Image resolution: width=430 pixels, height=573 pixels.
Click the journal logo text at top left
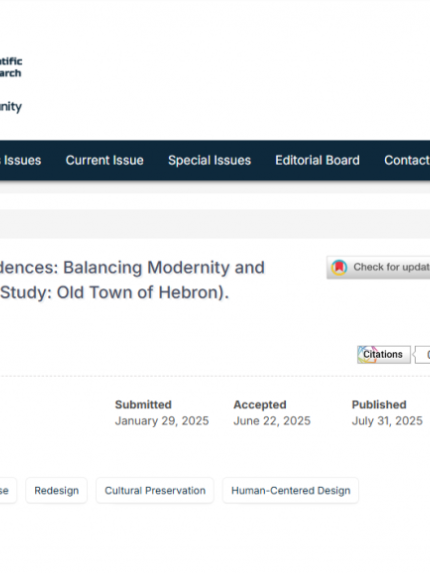point(11,84)
